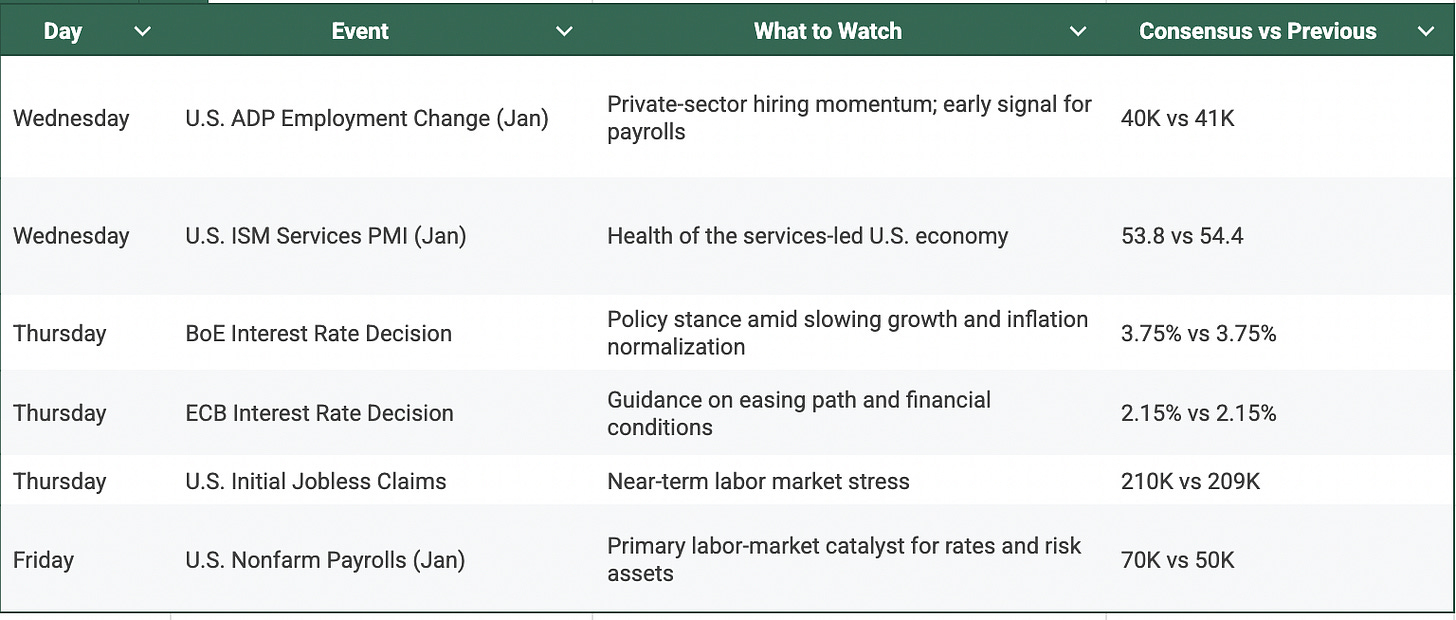Select the Health of services-led U.S. economy cell
This screenshot has height=620, width=1456.
[x=808, y=236]
